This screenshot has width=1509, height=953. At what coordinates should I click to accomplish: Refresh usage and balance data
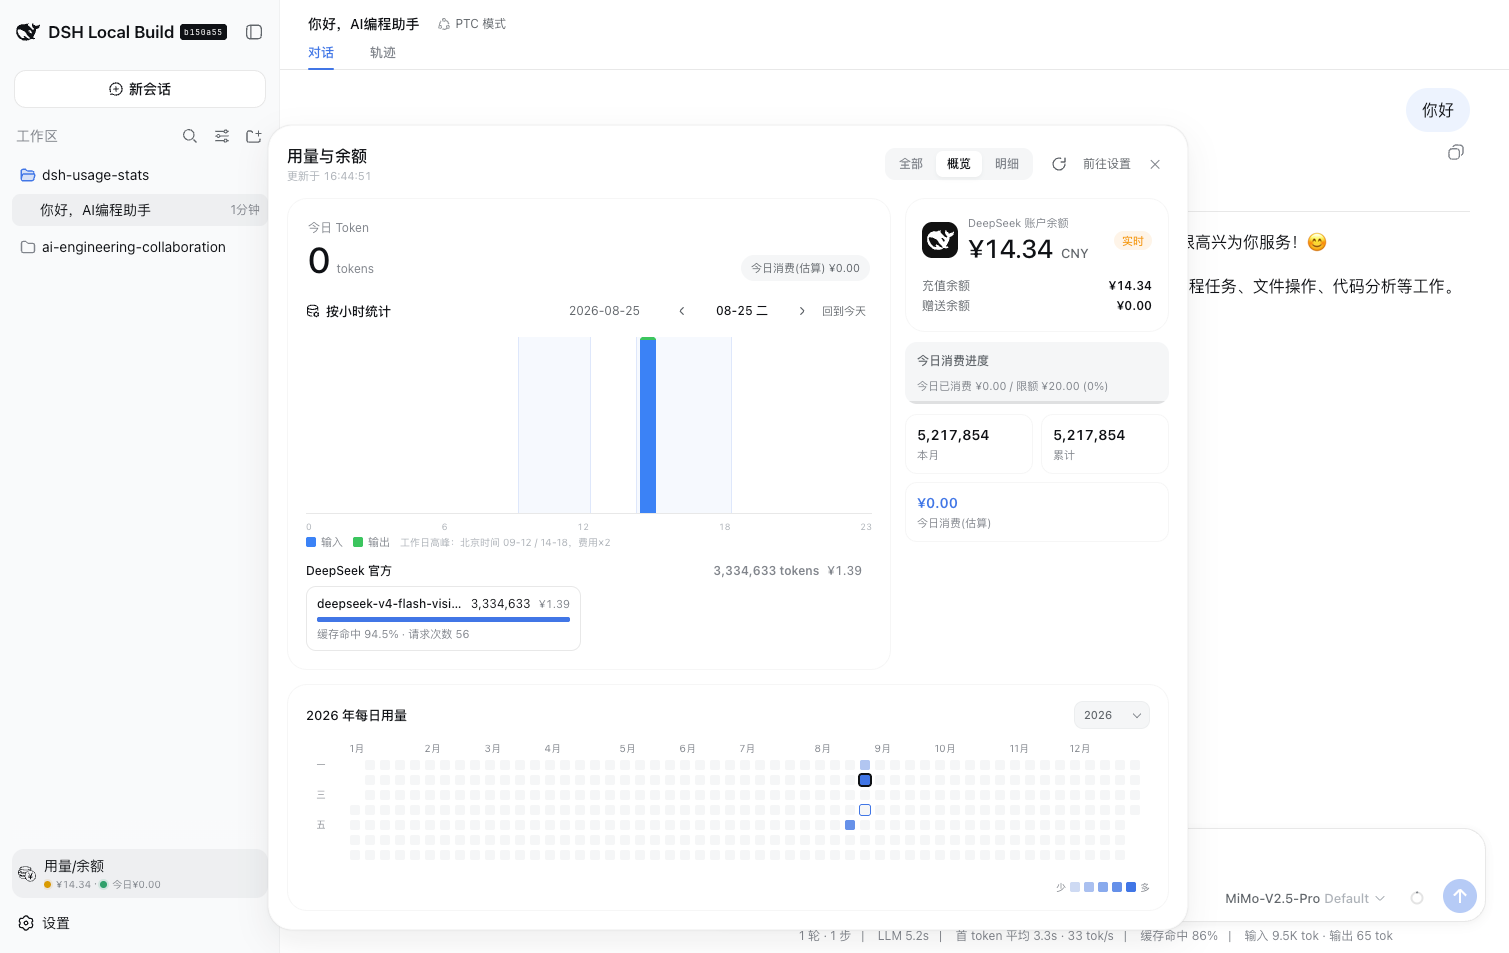pyautogui.click(x=1059, y=164)
